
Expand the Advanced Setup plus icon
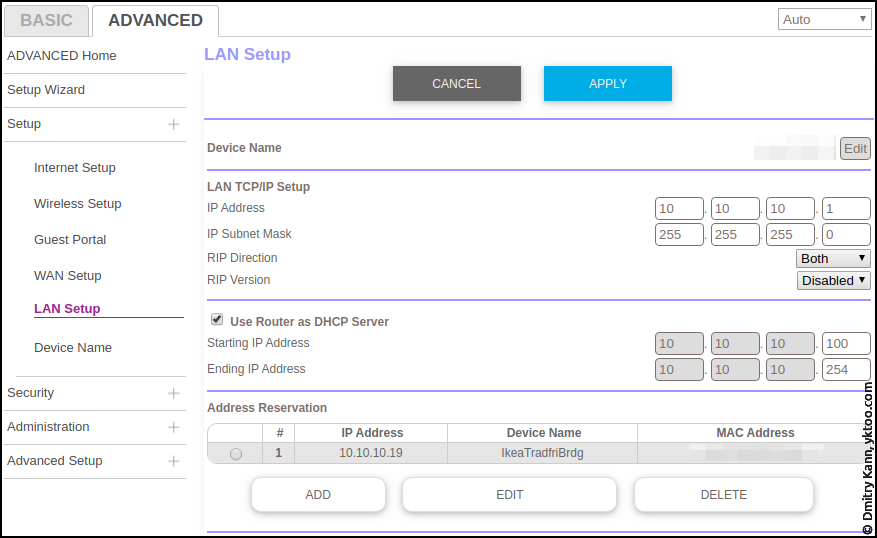pyautogui.click(x=173, y=461)
